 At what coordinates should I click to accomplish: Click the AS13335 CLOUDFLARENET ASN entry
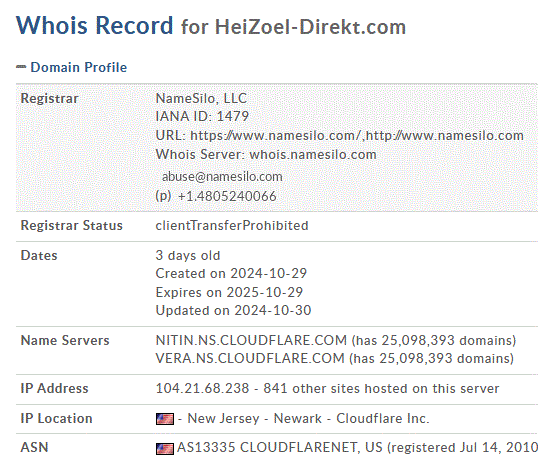click(x=279, y=448)
